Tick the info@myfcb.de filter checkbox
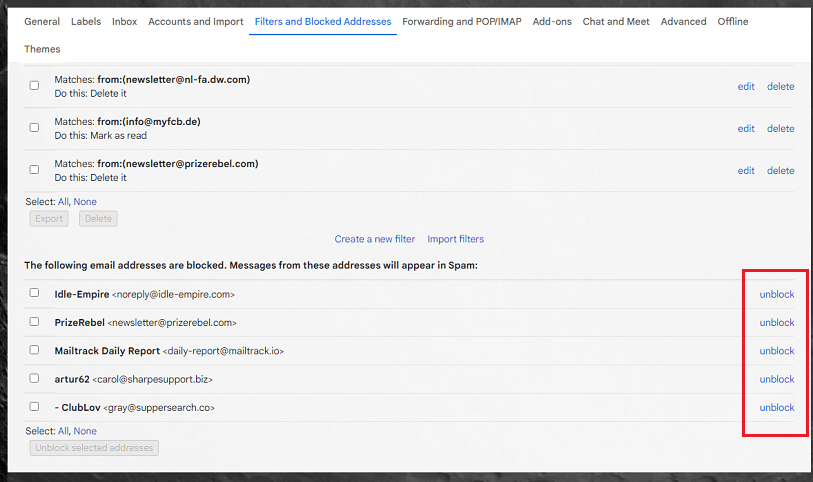The height and width of the screenshot is (482, 813). (34, 127)
